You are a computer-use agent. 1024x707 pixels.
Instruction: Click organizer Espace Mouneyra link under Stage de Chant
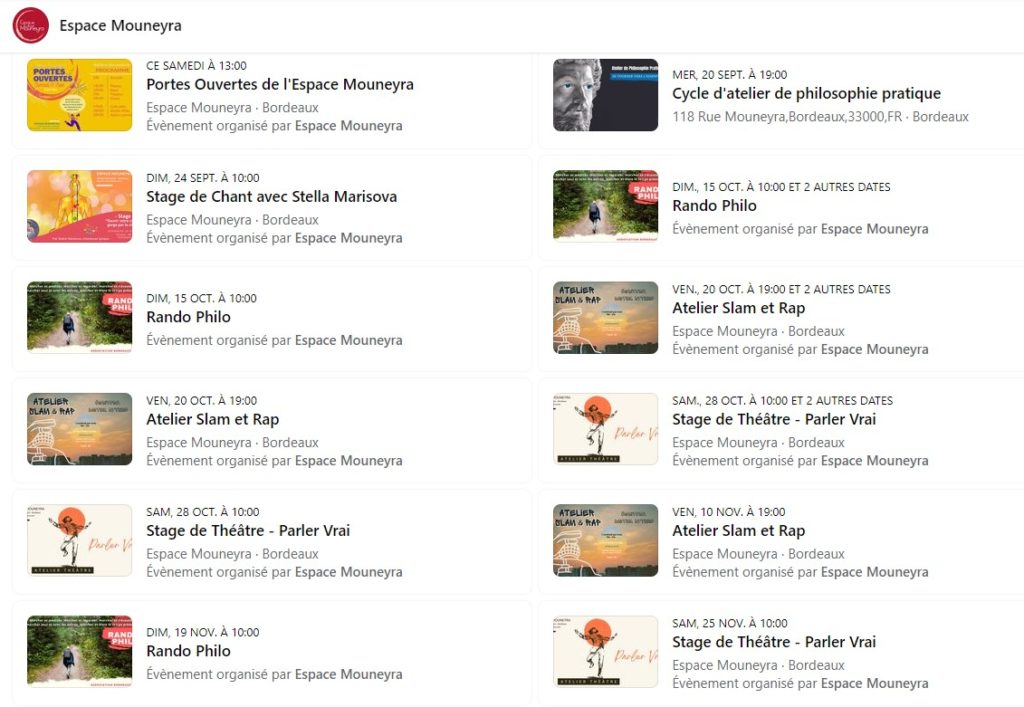pyautogui.click(x=349, y=238)
